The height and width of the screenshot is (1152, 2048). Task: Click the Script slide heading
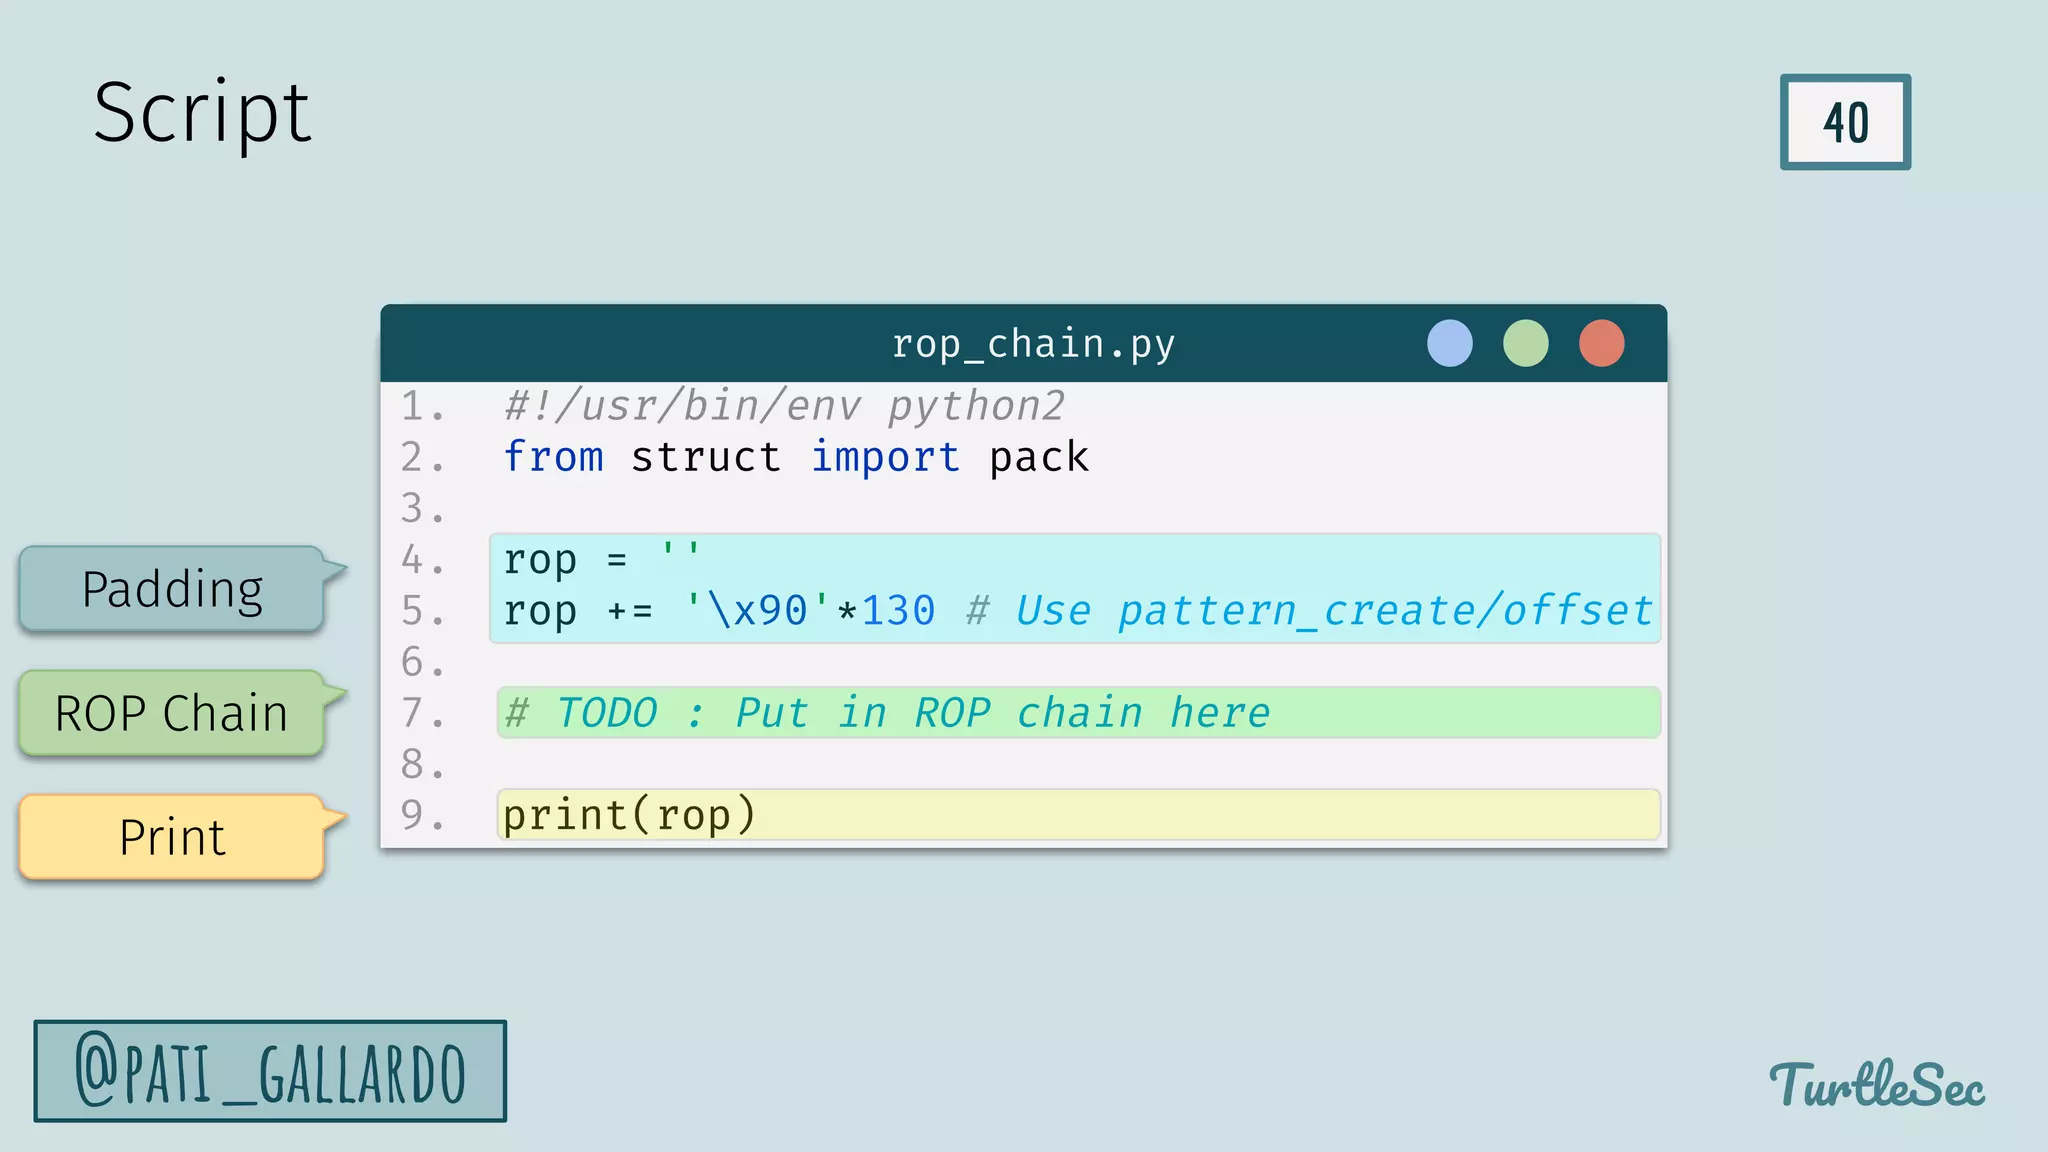point(202,112)
